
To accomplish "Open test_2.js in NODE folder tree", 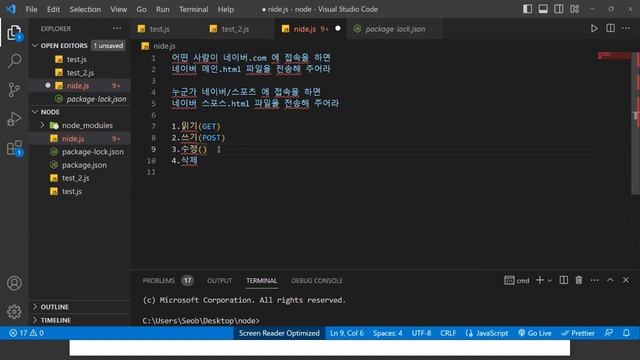I will [x=80, y=178].
